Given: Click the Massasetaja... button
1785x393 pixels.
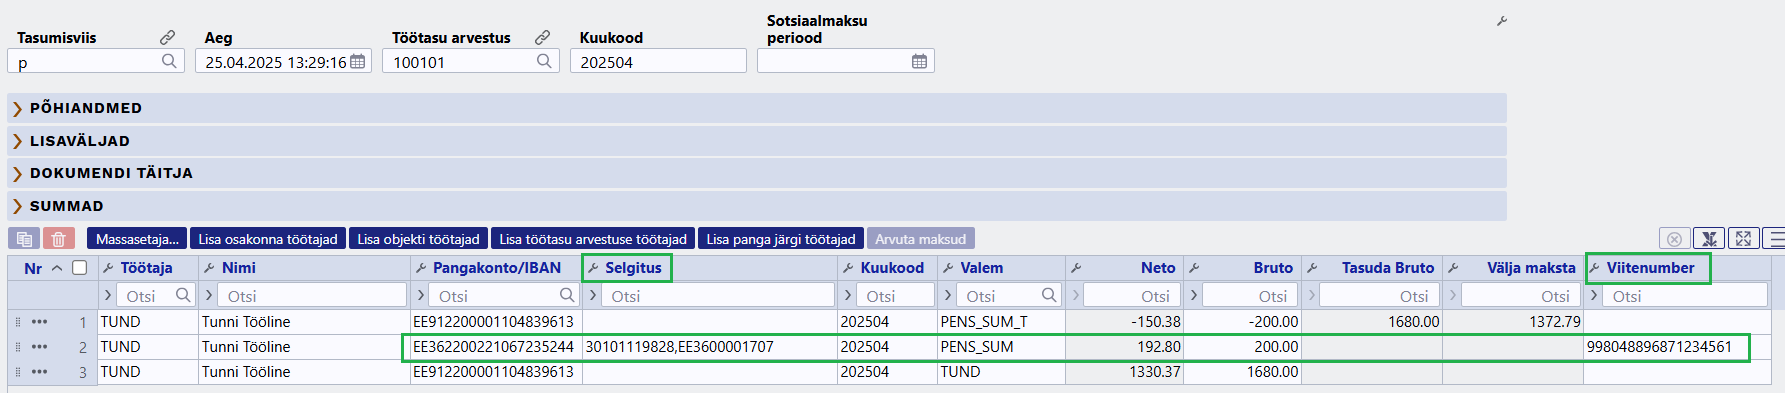Looking at the screenshot, I should tap(137, 239).
